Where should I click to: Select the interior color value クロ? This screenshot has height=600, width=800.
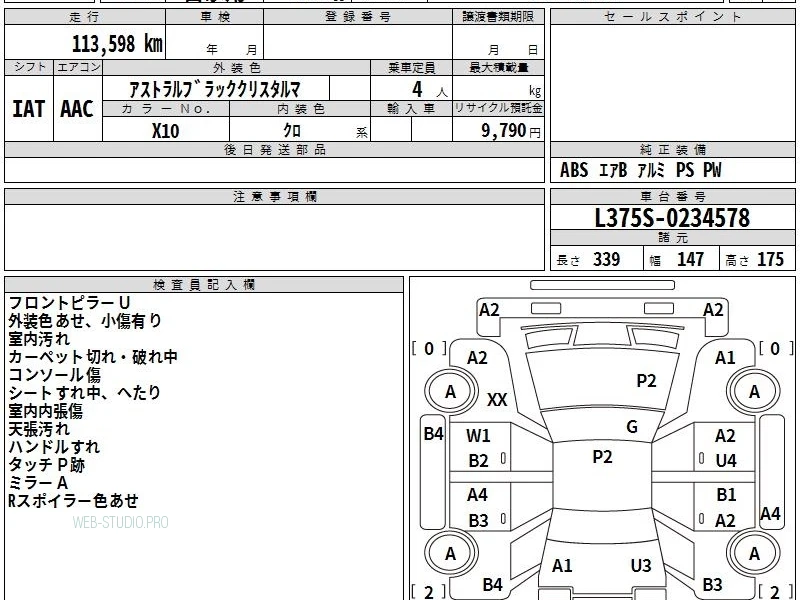(x=292, y=131)
